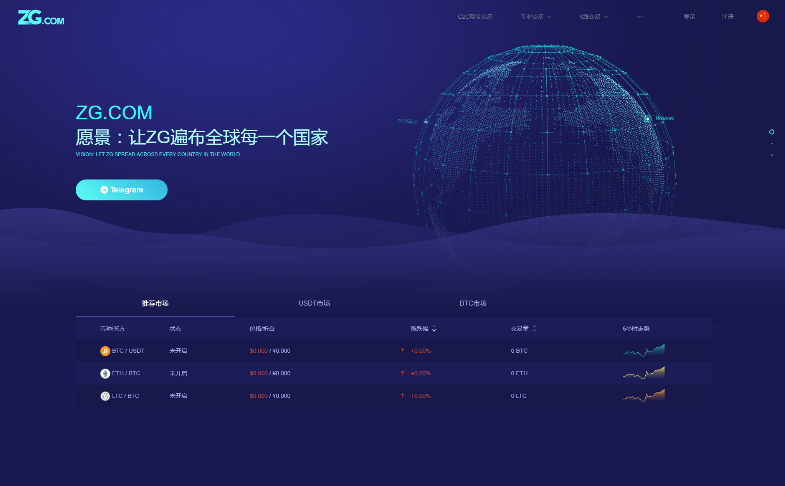The height and width of the screenshot is (486, 785).
Task: Switch to the recommended market tab
Action: point(155,303)
